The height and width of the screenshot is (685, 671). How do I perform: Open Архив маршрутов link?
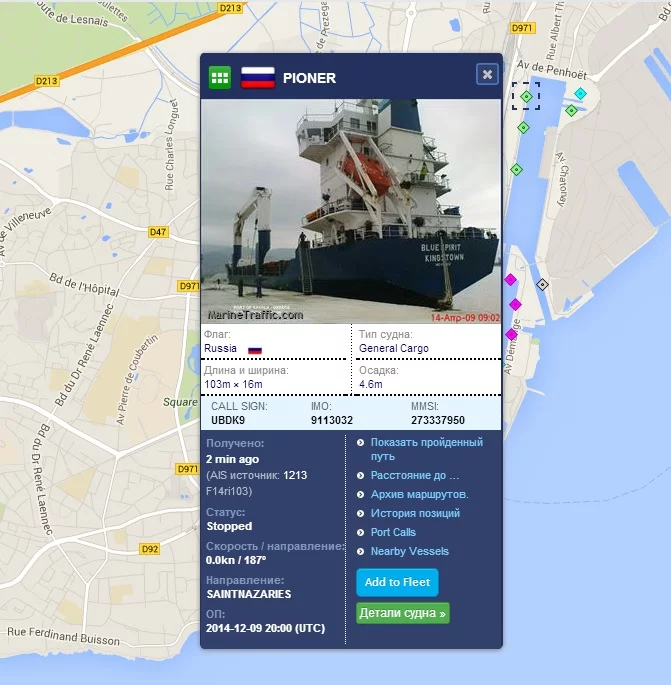(419, 495)
